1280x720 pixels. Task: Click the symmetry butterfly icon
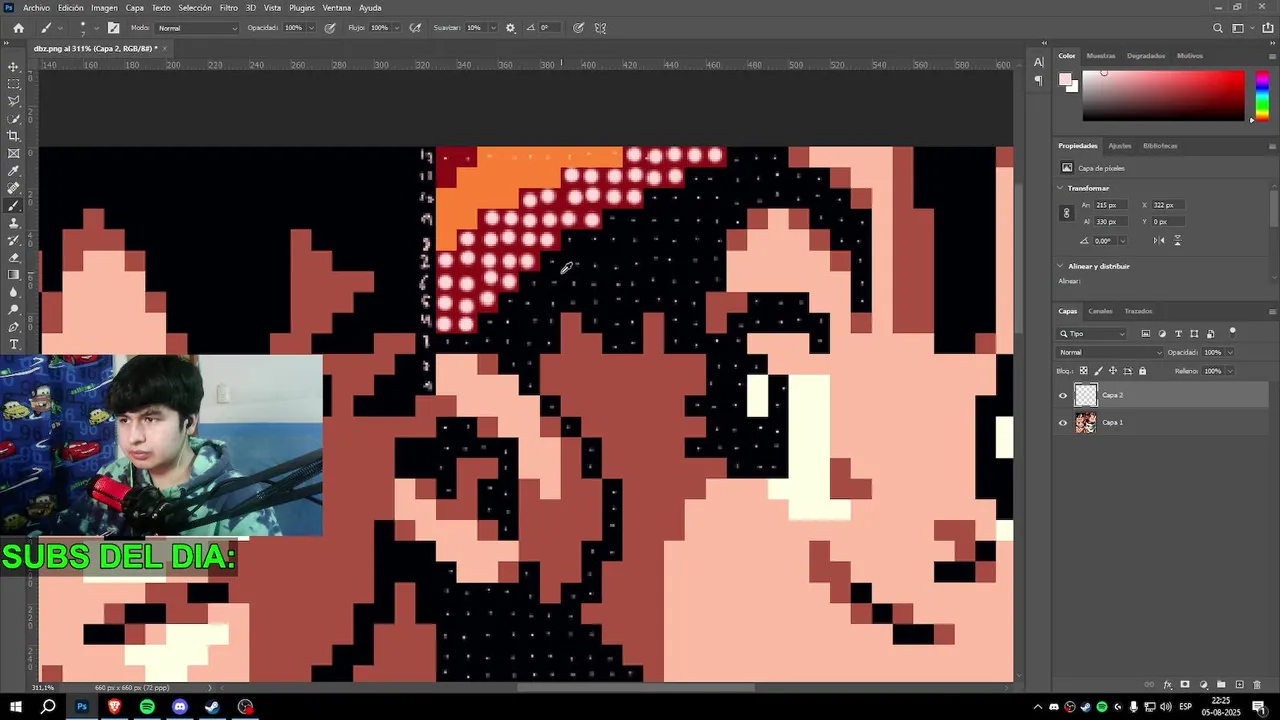pyautogui.click(x=600, y=28)
